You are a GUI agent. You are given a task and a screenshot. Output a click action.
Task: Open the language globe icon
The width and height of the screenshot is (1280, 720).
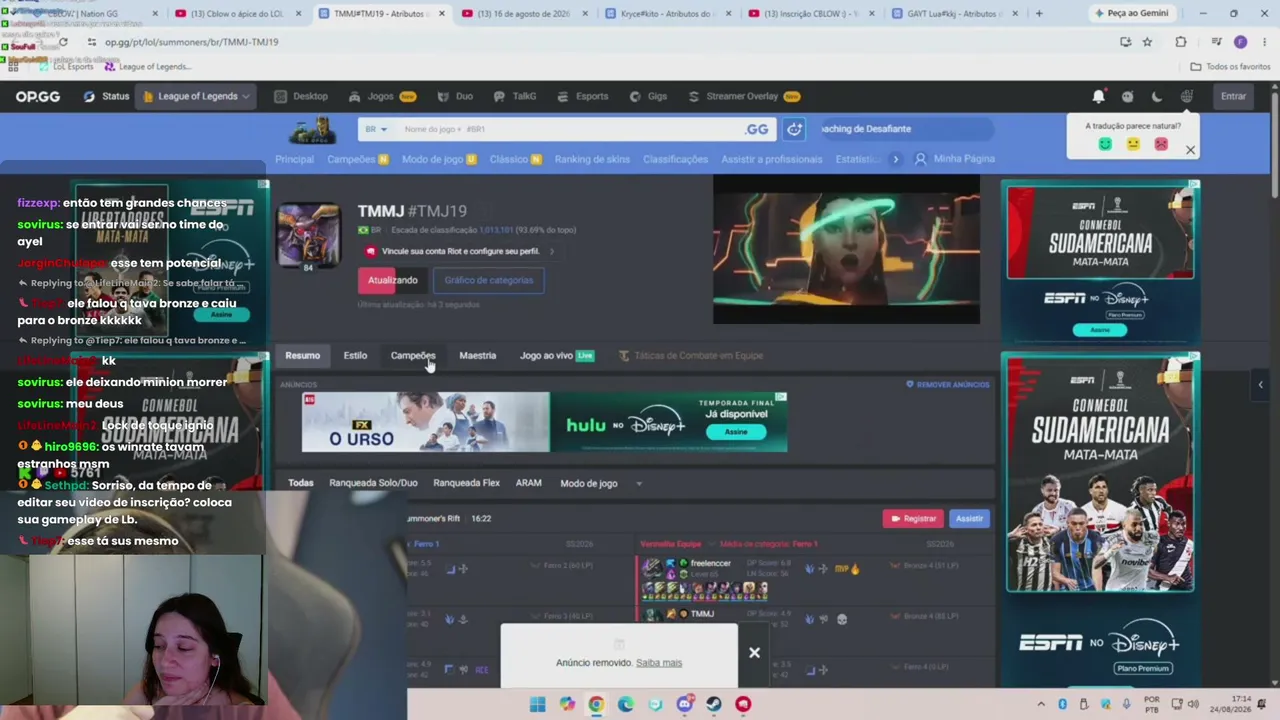pyautogui.click(x=1186, y=96)
